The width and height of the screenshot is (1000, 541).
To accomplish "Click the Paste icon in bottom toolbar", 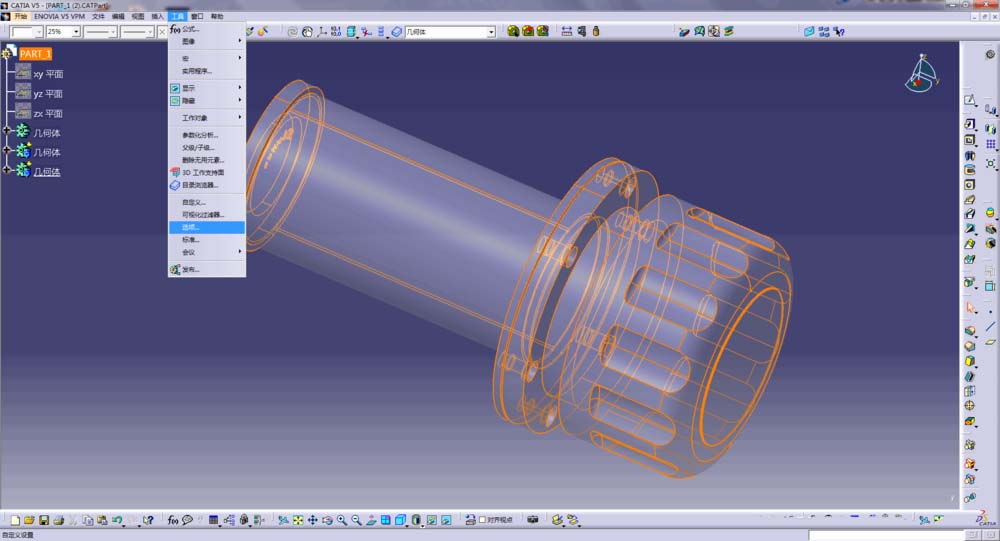I will coord(102,521).
